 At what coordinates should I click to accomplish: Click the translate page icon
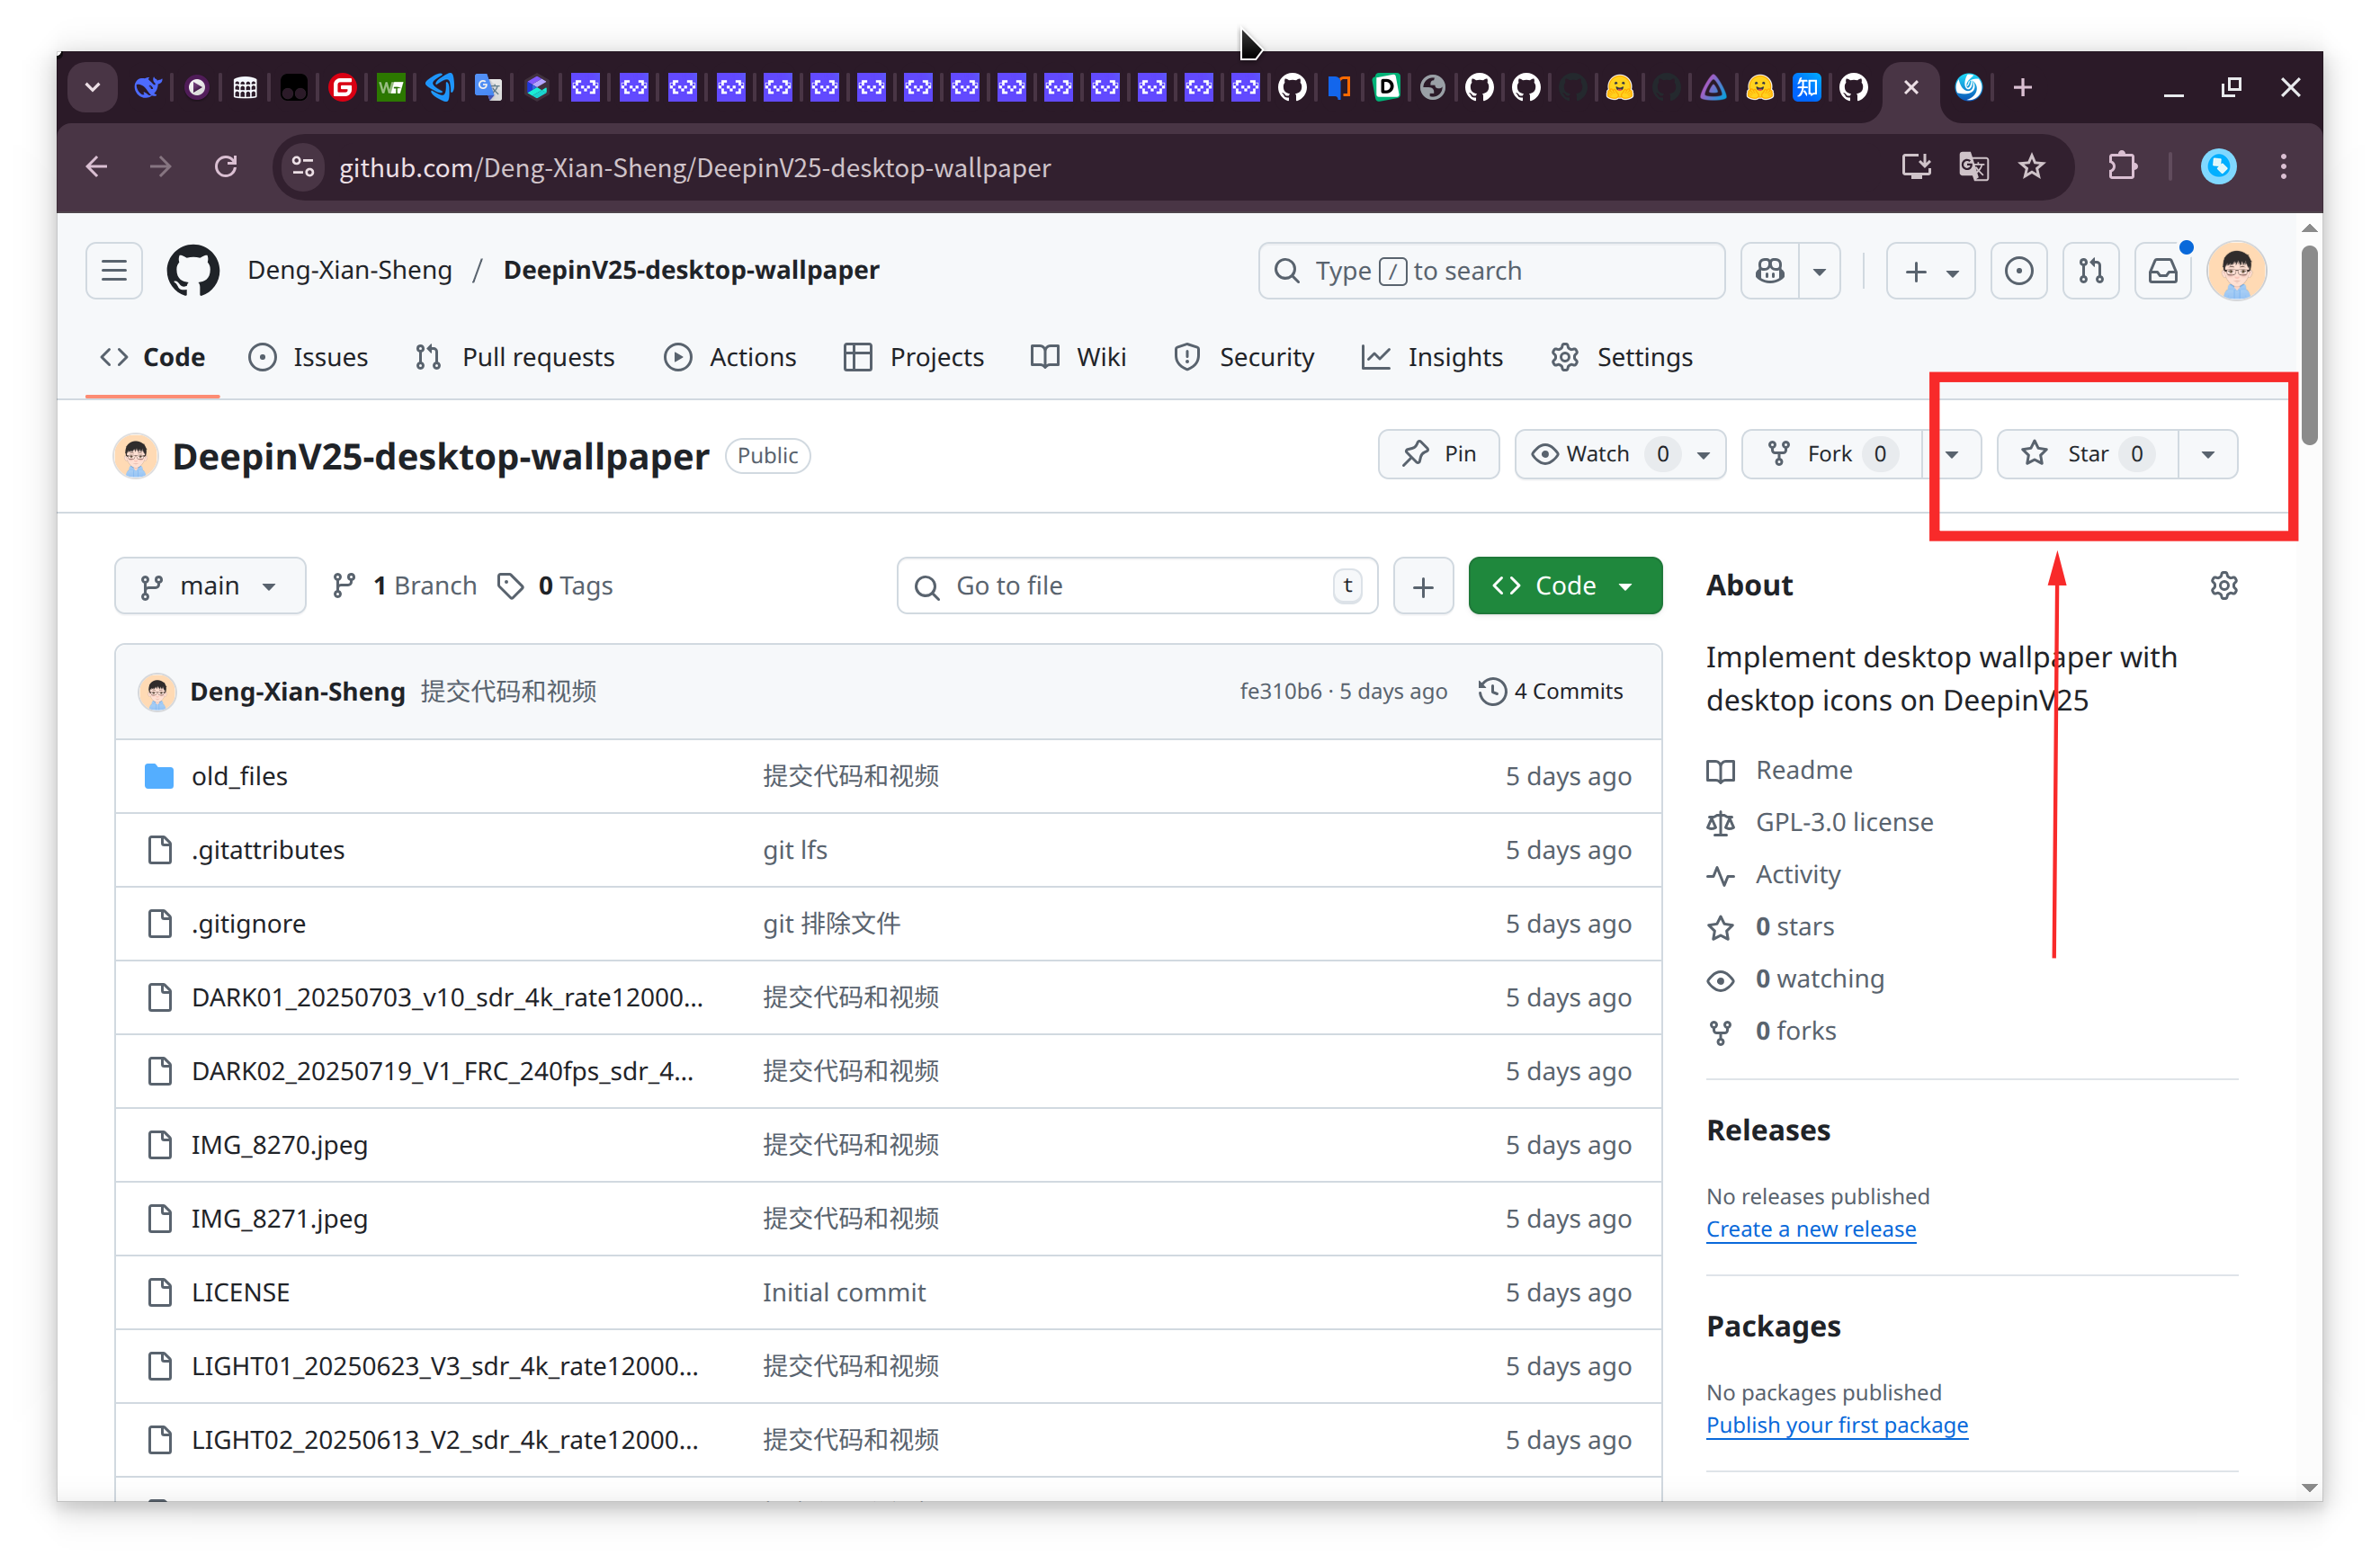1974,167
